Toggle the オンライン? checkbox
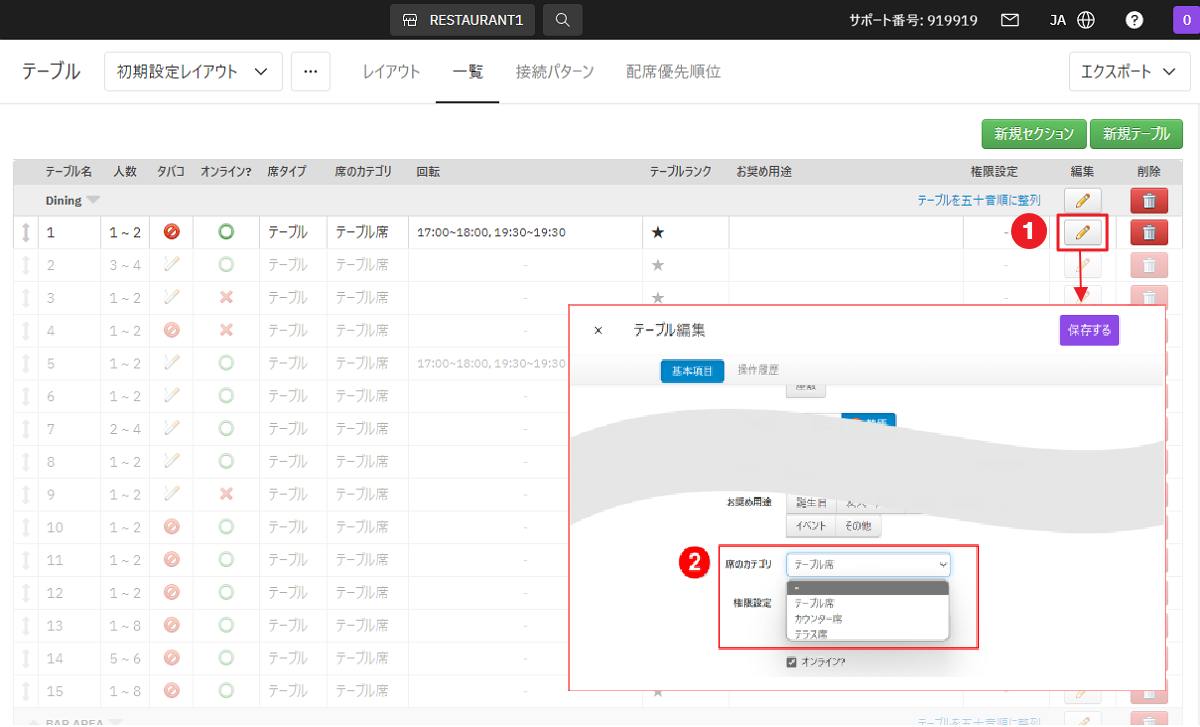 click(792, 662)
